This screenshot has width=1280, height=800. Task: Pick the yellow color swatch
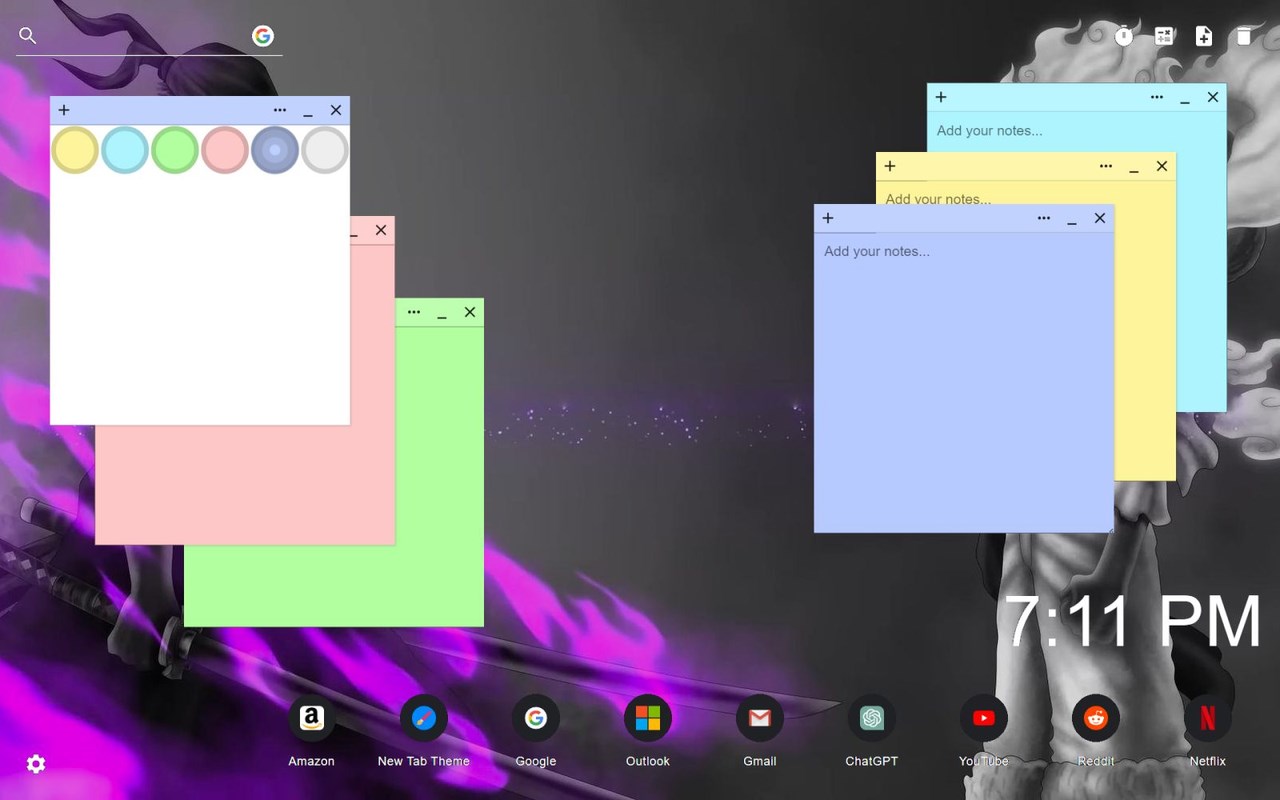(x=75, y=150)
